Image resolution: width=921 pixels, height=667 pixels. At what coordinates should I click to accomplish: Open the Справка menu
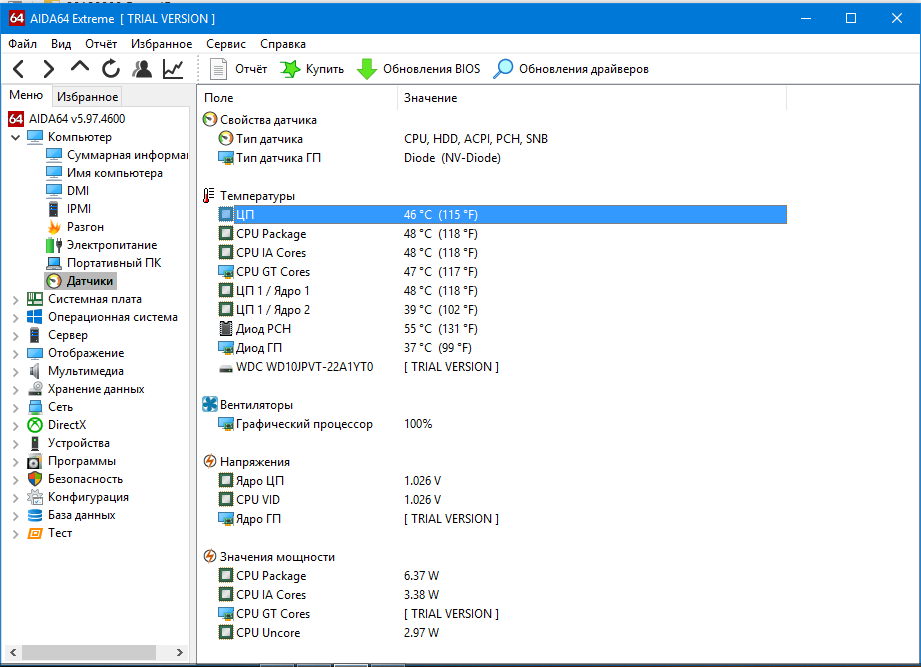283,44
